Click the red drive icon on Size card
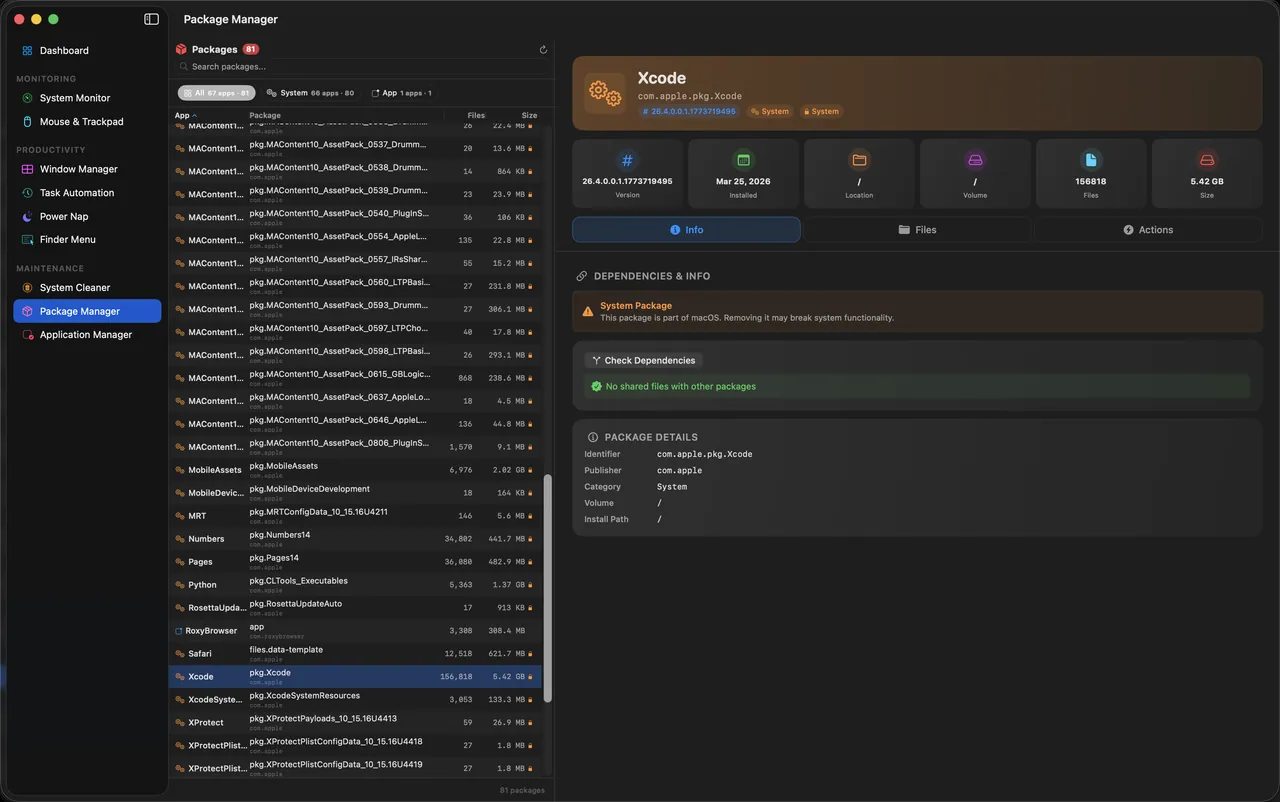1280x802 pixels. pyautogui.click(x=1207, y=160)
